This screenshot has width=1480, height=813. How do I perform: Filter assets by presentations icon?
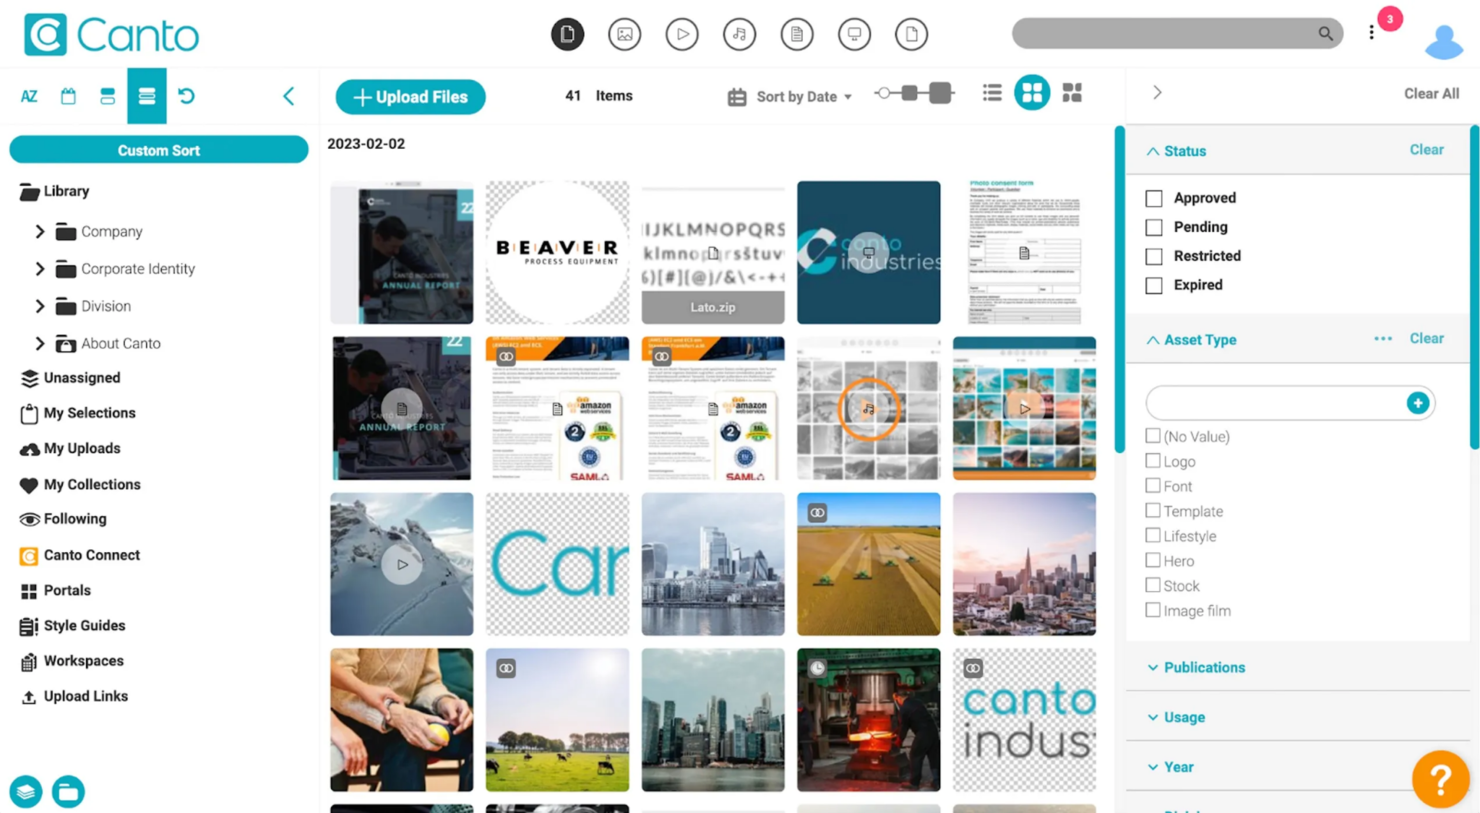point(854,34)
